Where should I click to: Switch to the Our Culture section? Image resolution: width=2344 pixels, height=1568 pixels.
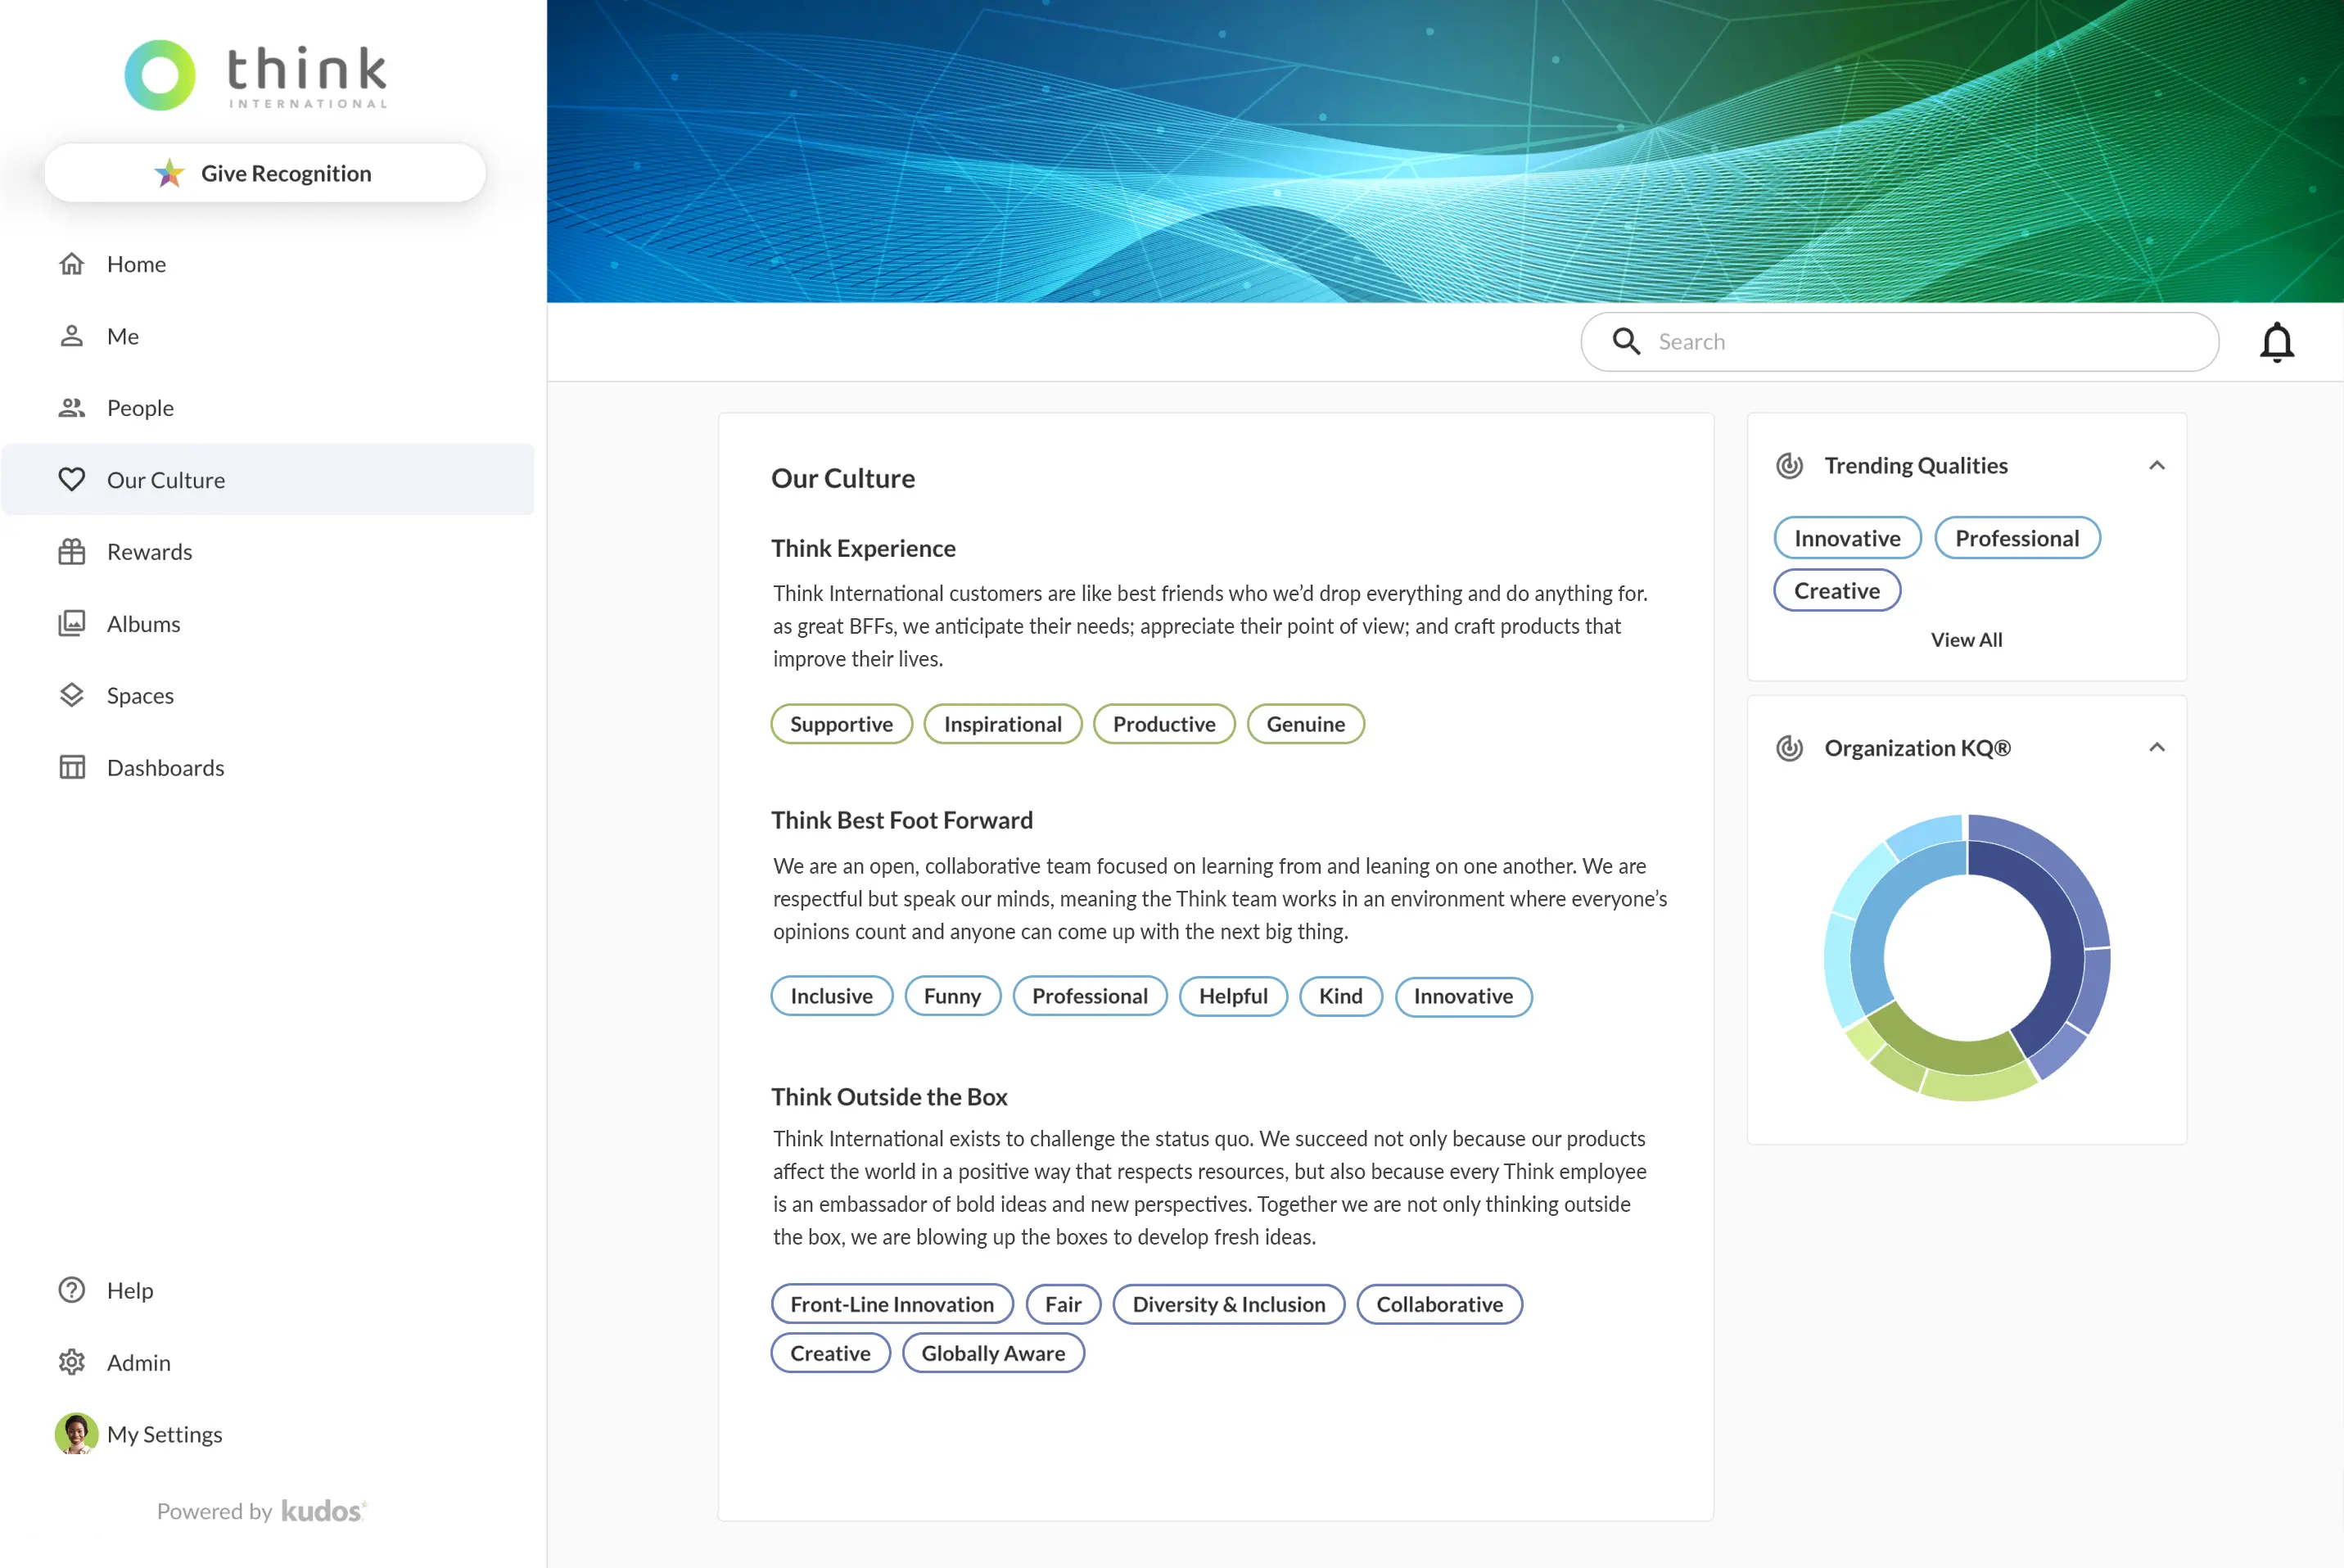click(x=165, y=479)
